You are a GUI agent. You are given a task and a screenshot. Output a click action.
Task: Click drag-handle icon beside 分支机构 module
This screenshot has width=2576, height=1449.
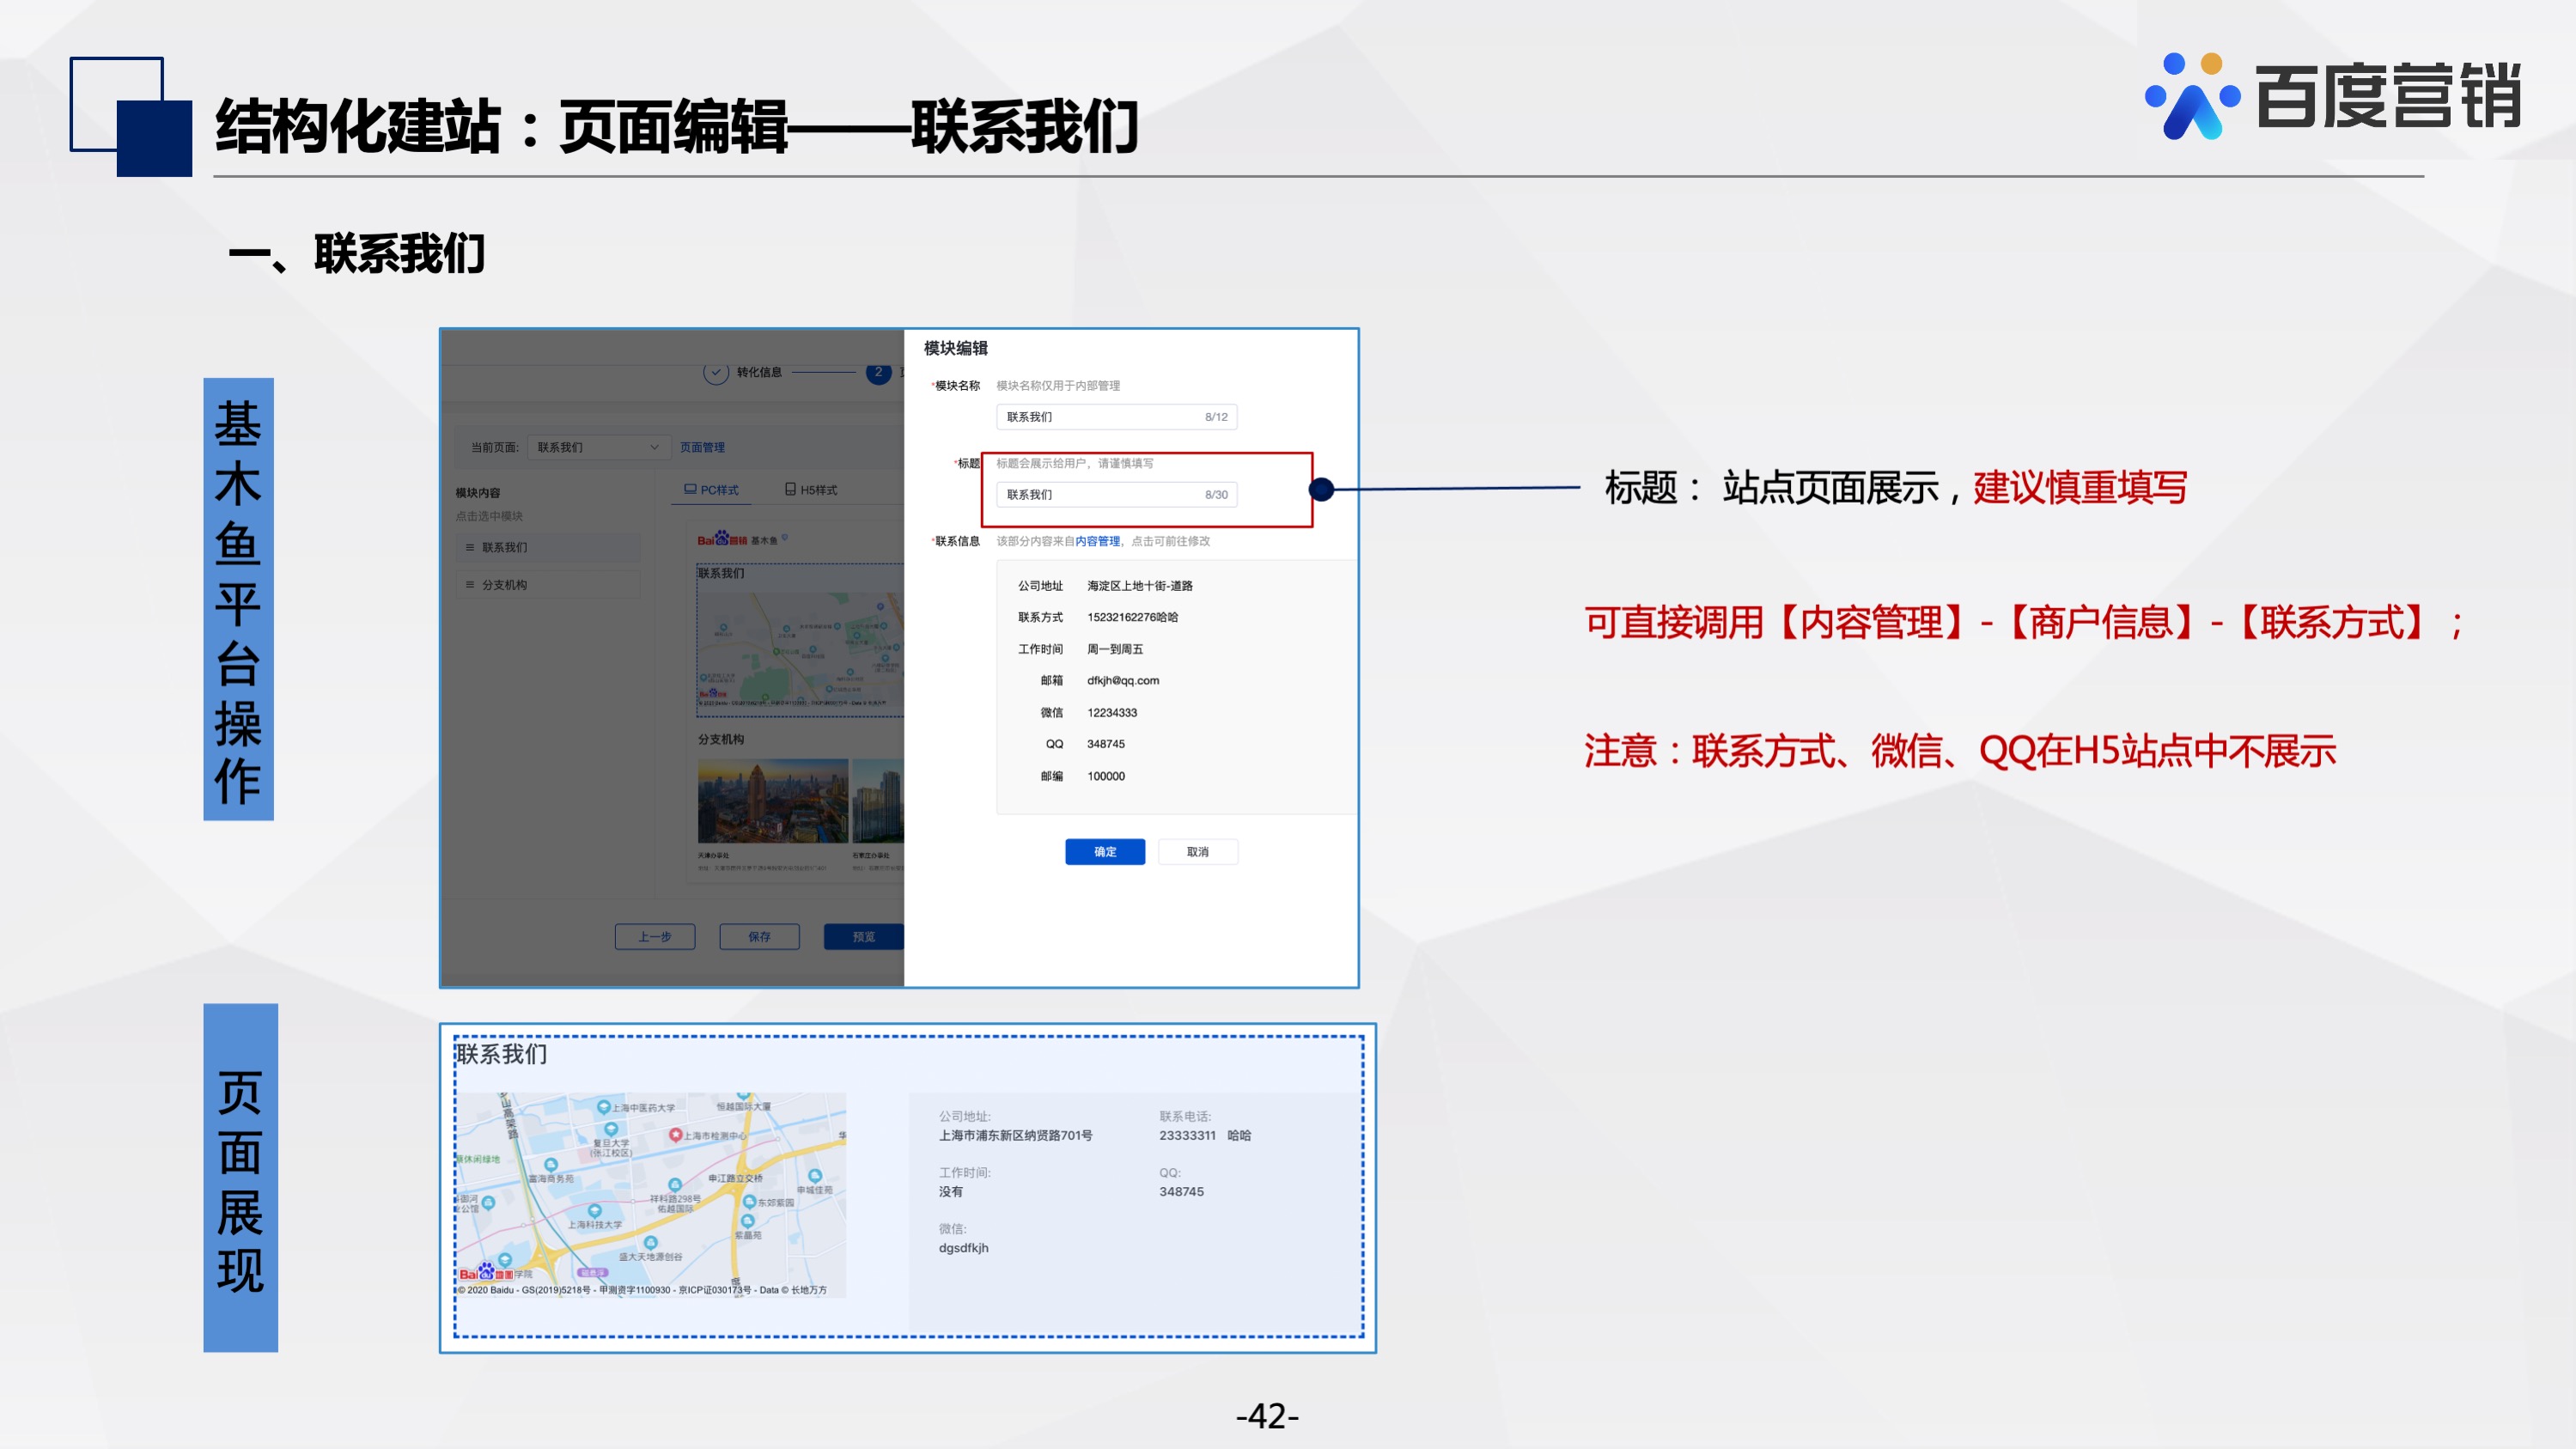(470, 584)
